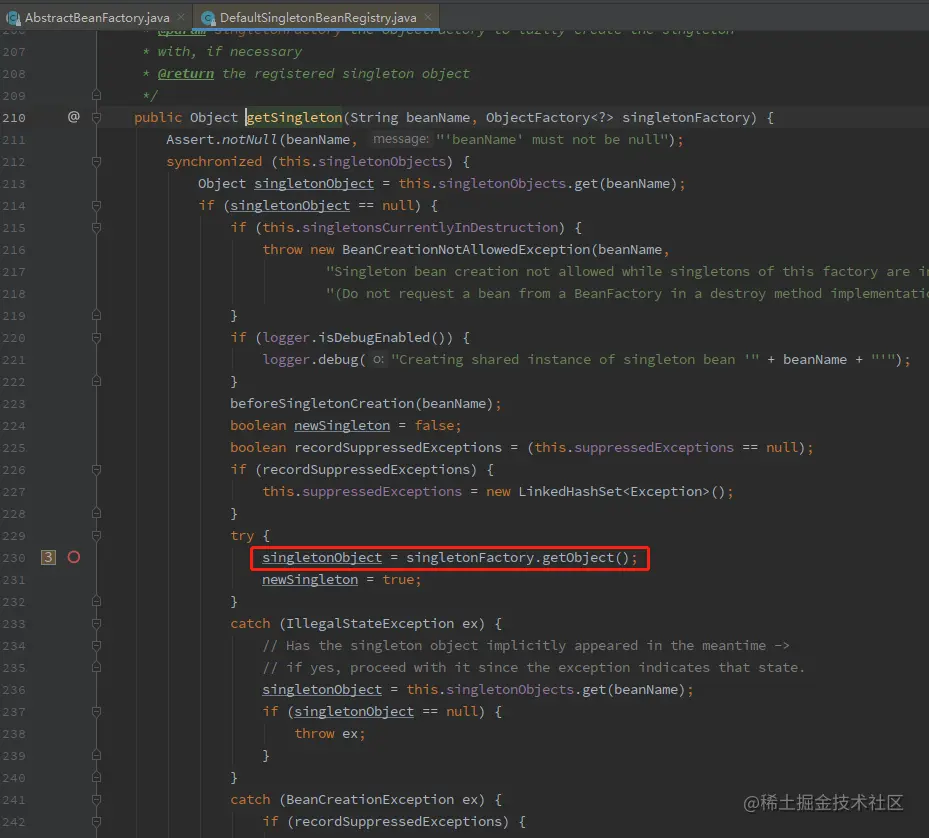Click the 'o:' parameter hint on line 221
The width and height of the screenshot is (929, 838).
pos(378,359)
